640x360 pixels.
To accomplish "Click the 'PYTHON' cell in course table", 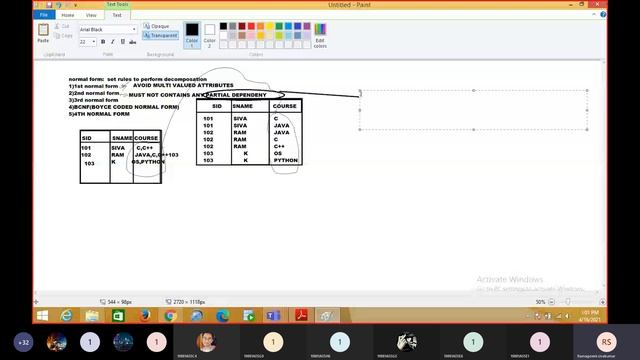I will click(286, 160).
